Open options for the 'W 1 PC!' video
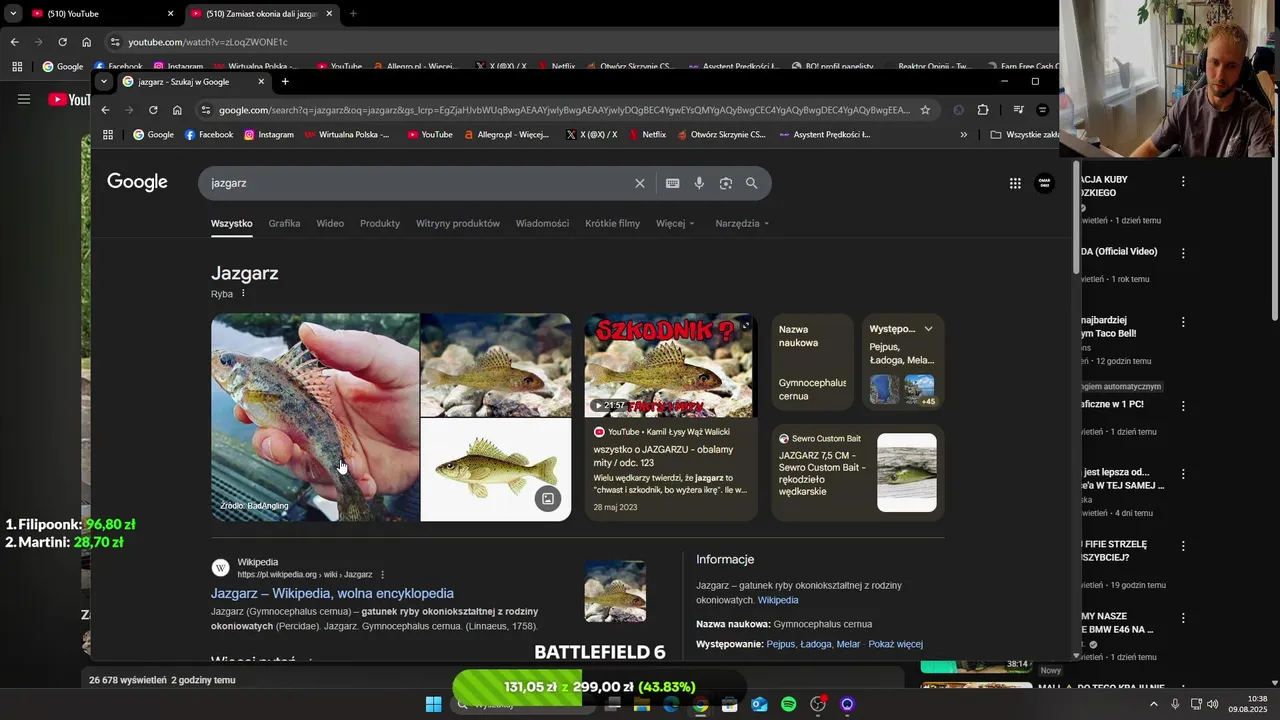This screenshot has width=1280, height=720. click(1183, 406)
